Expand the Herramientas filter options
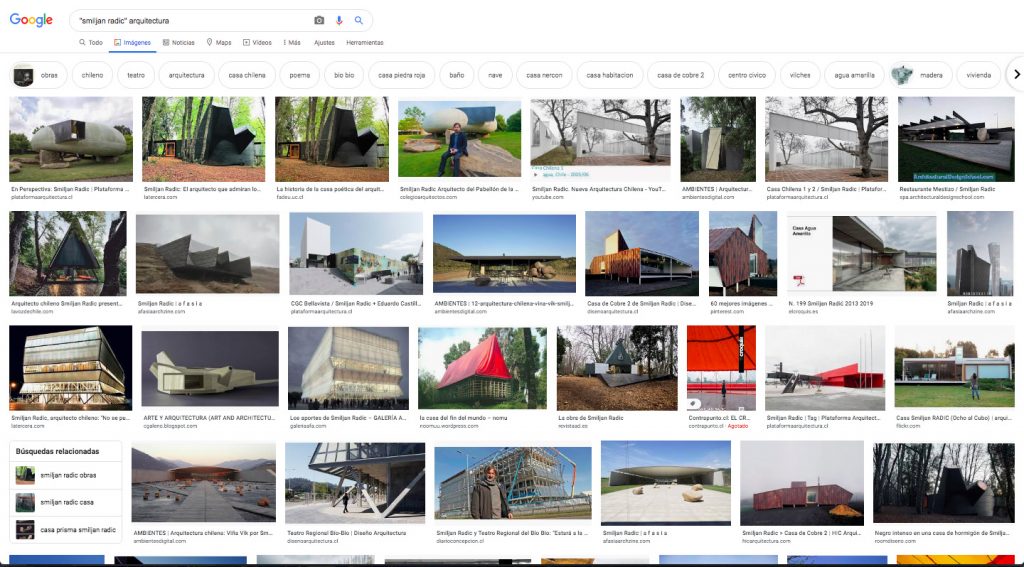 pyautogui.click(x=364, y=43)
